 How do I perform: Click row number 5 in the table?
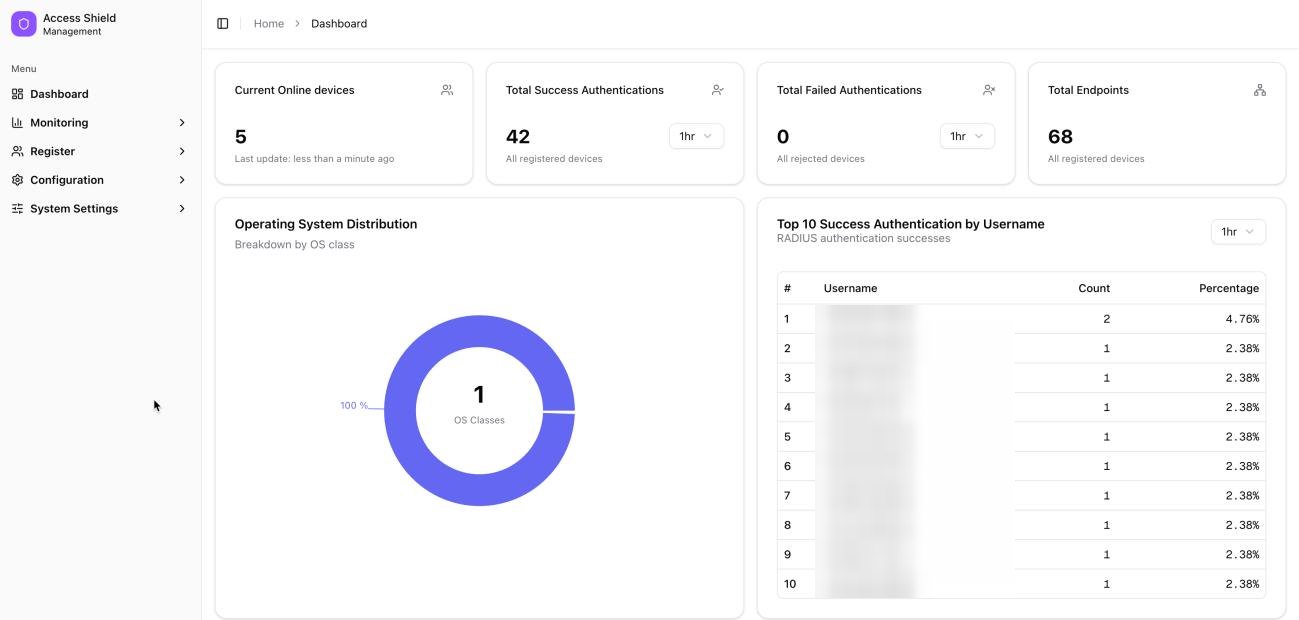(787, 437)
